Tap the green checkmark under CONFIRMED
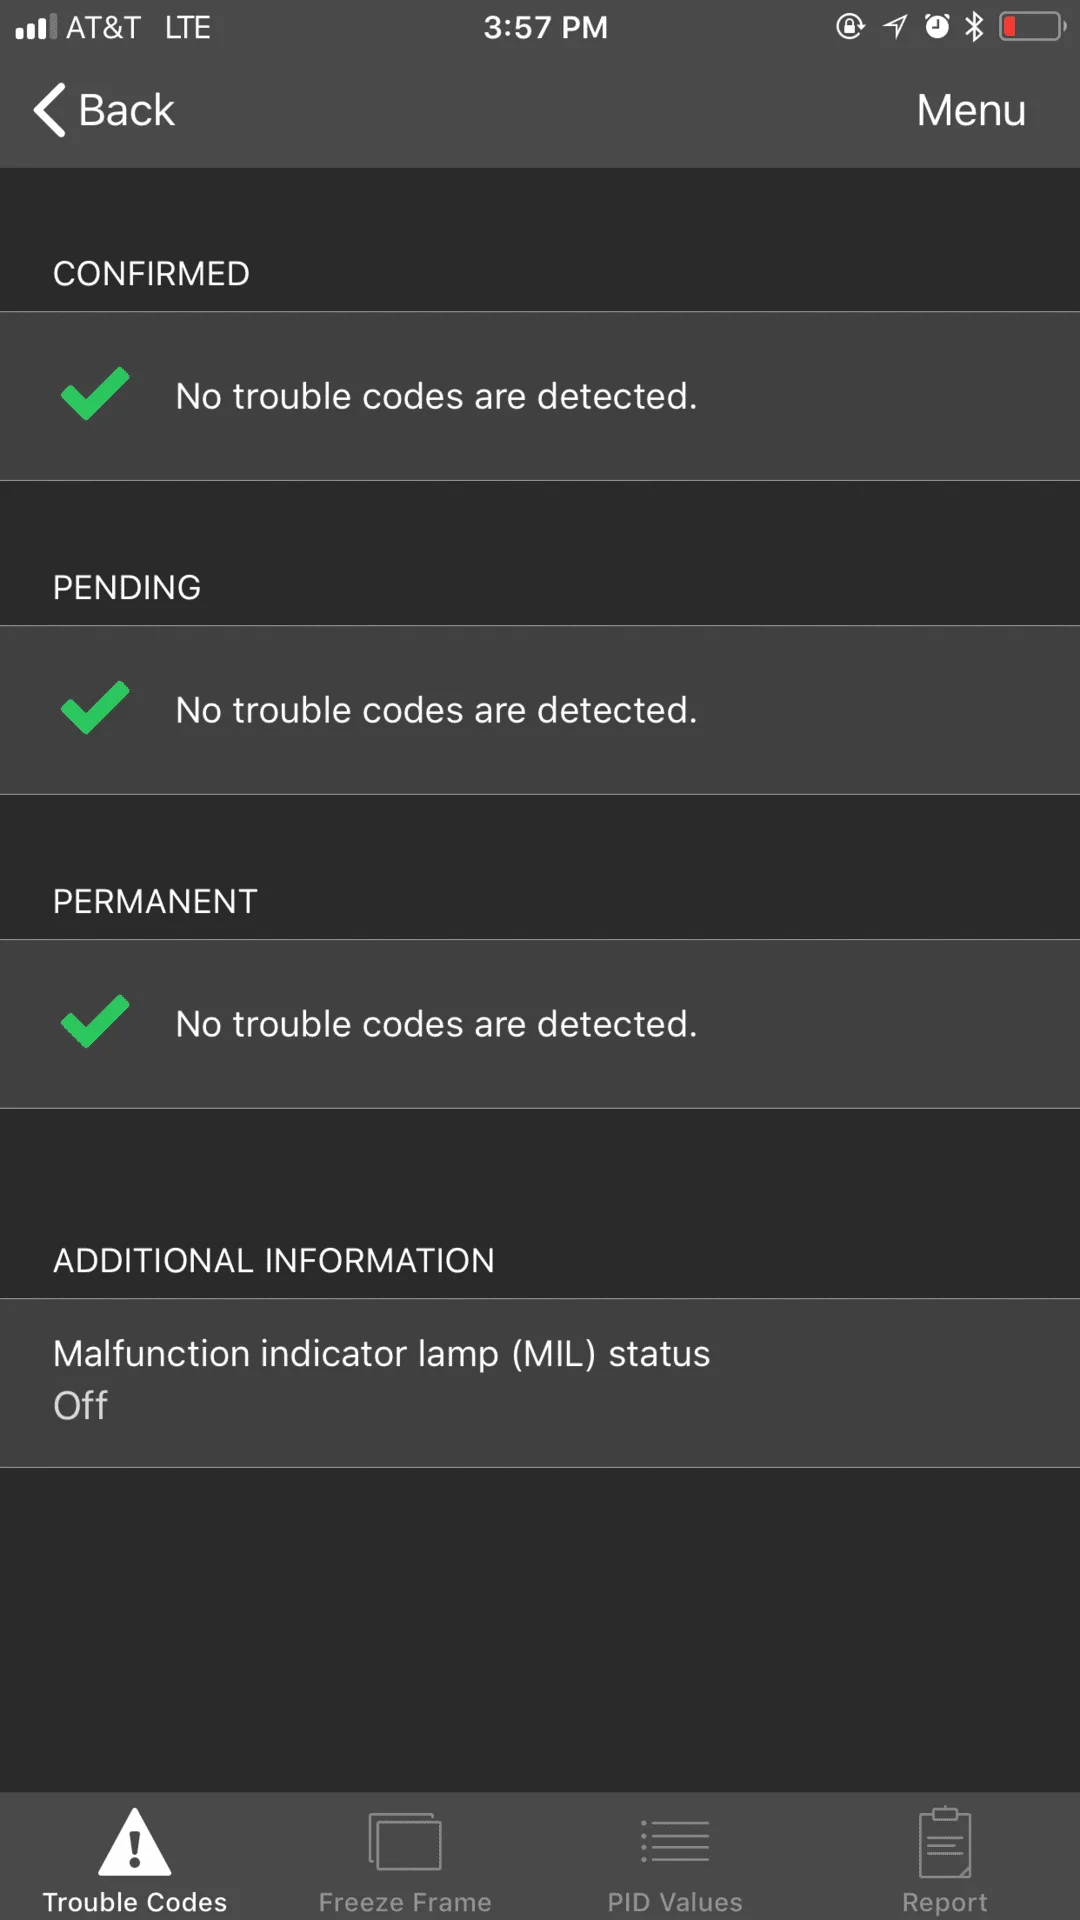Viewport: 1080px width, 1920px height. coord(95,394)
